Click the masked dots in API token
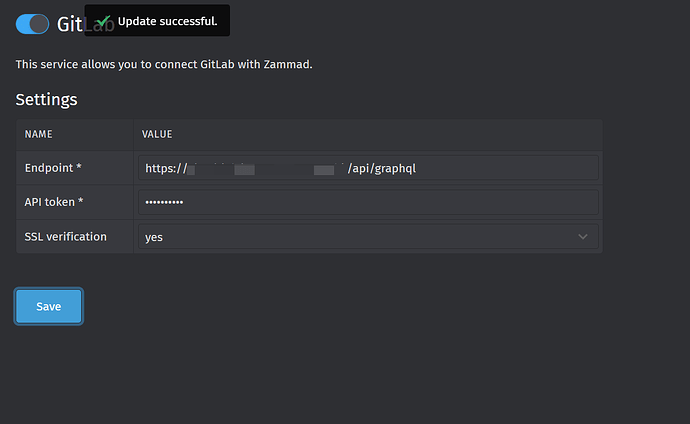Screen dimensions: 690x424 (165, 203)
